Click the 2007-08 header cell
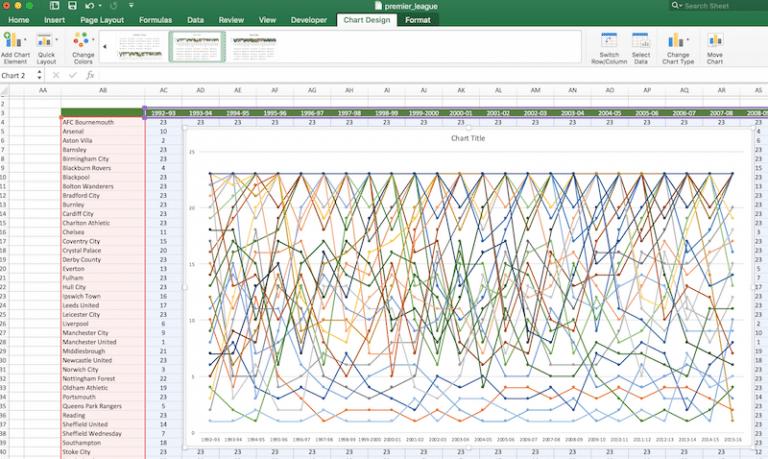Image resolution: width=768 pixels, height=459 pixels. point(721,113)
